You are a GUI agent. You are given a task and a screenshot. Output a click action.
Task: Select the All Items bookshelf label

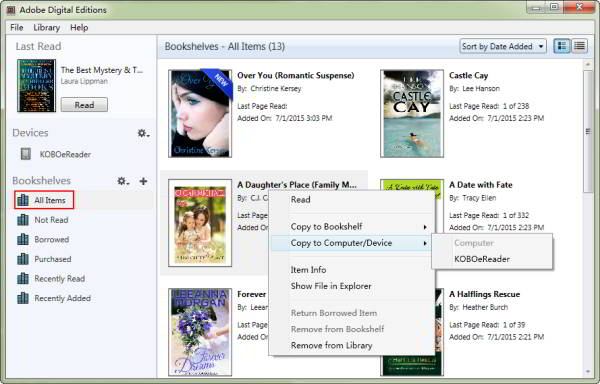(x=50, y=200)
